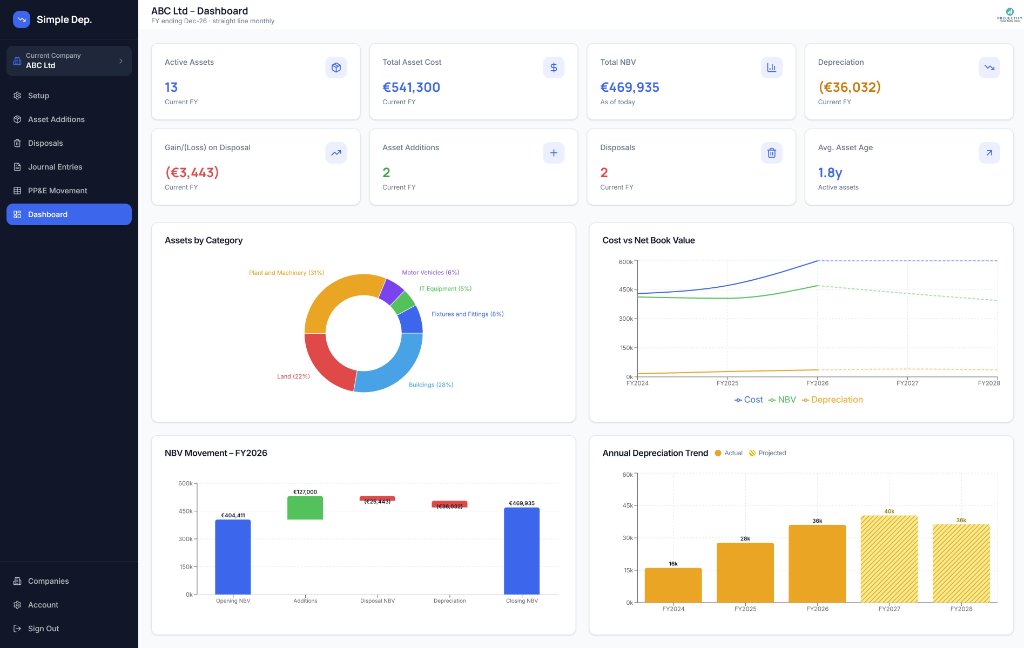Click the Gain/(Loss) on Disposal trend icon

pyautogui.click(x=336, y=153)
